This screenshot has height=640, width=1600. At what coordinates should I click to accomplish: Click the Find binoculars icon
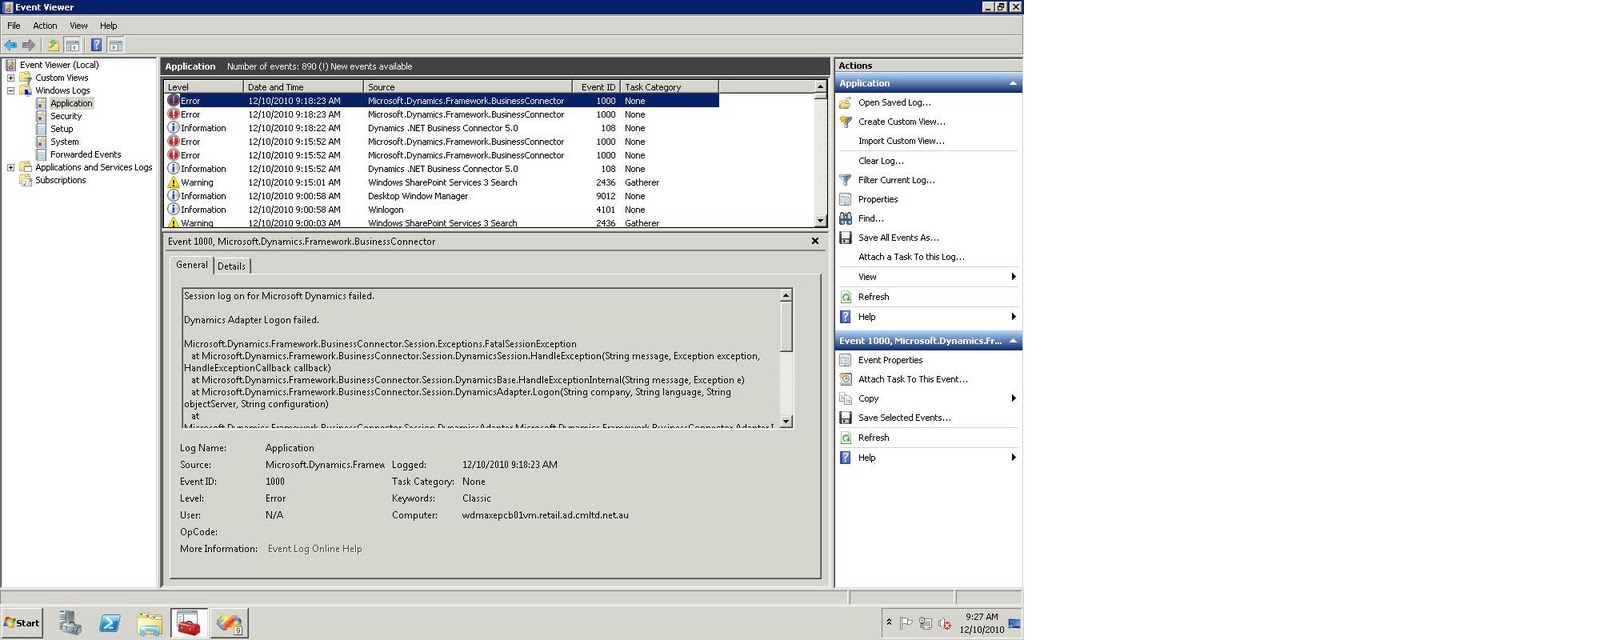tap(845, 219)
